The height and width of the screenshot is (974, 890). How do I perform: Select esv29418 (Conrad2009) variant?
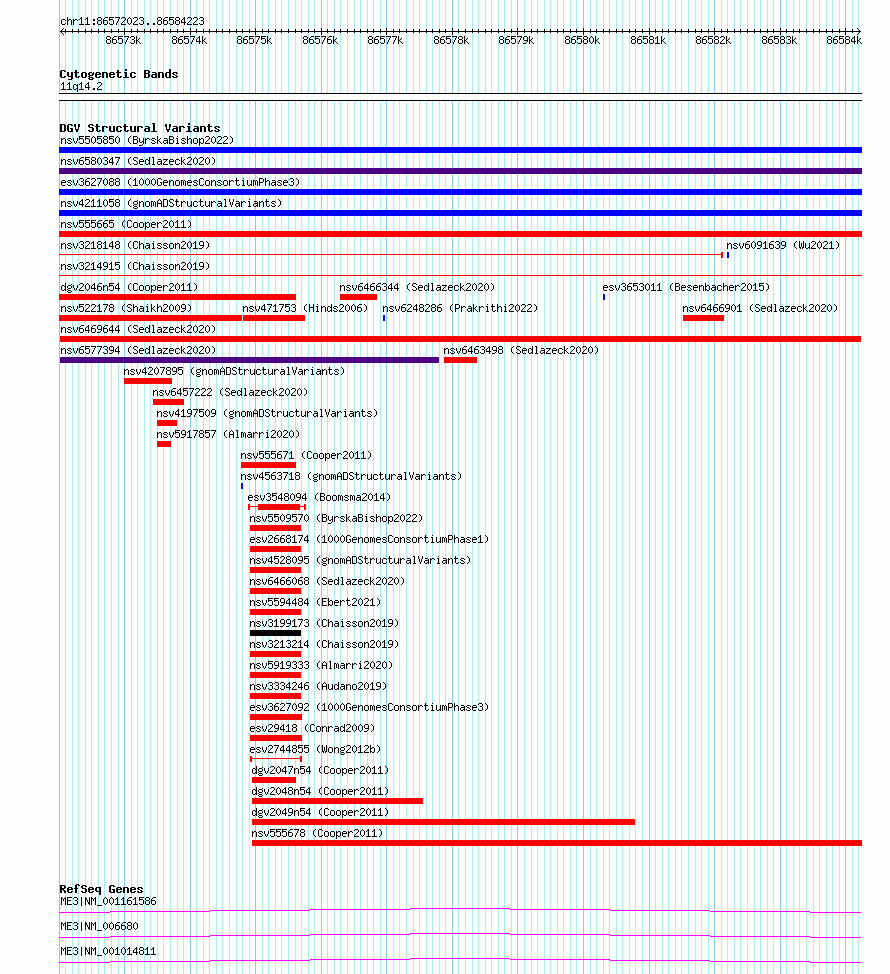tap(312, 729)
